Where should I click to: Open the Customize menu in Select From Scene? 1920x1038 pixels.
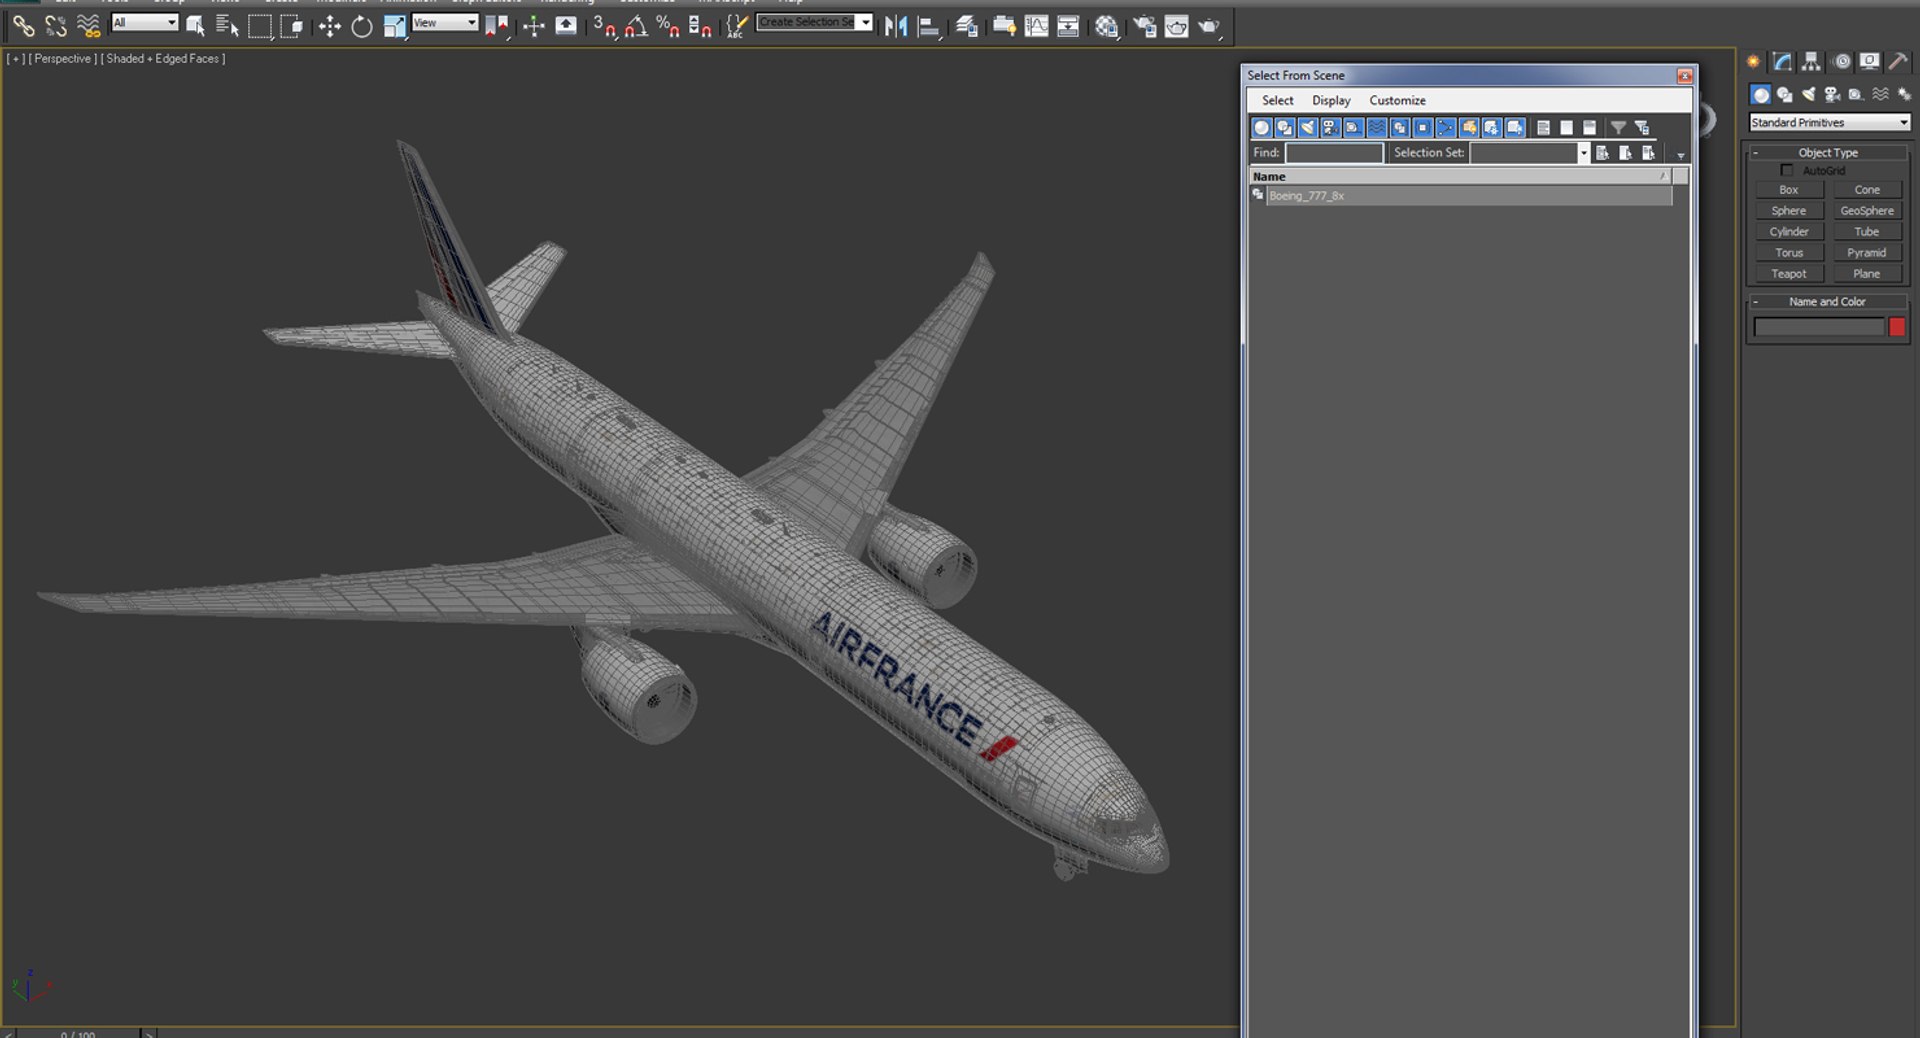1397,100
